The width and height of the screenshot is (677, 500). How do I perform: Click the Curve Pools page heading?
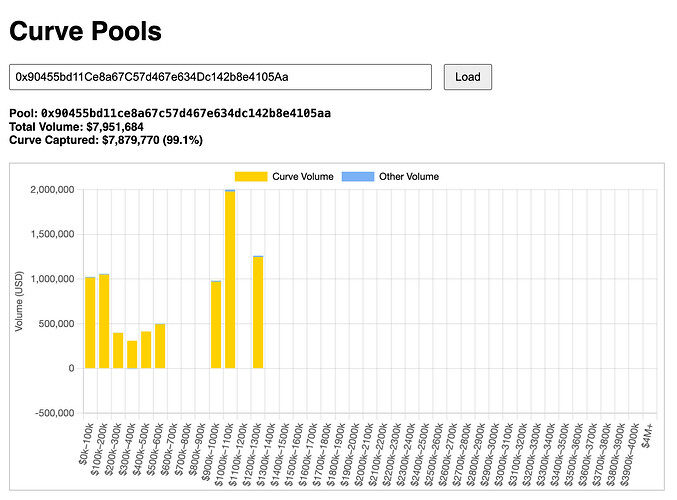tap(85, 31)
